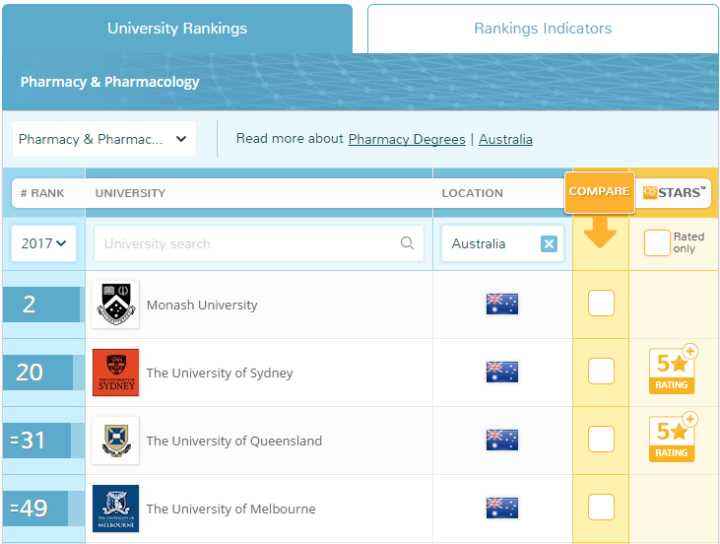This screenshot has width=720, height=544.
Task: Click the UNIVERSITY column header
Action: pos(130,193)
